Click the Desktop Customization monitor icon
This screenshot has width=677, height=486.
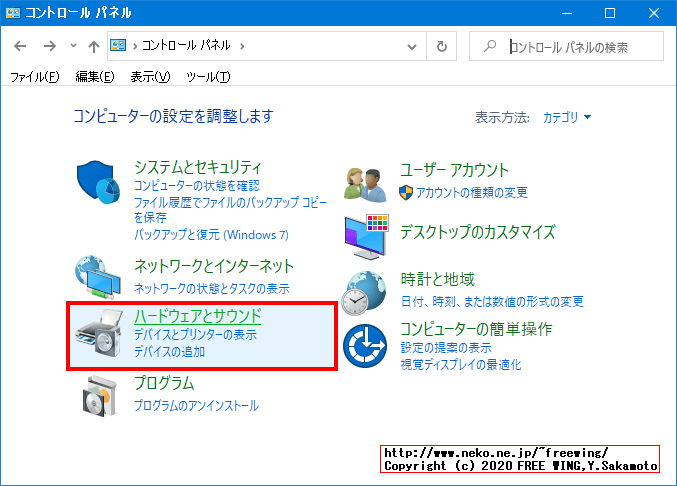pyautogui.click(x=367, y=237)
